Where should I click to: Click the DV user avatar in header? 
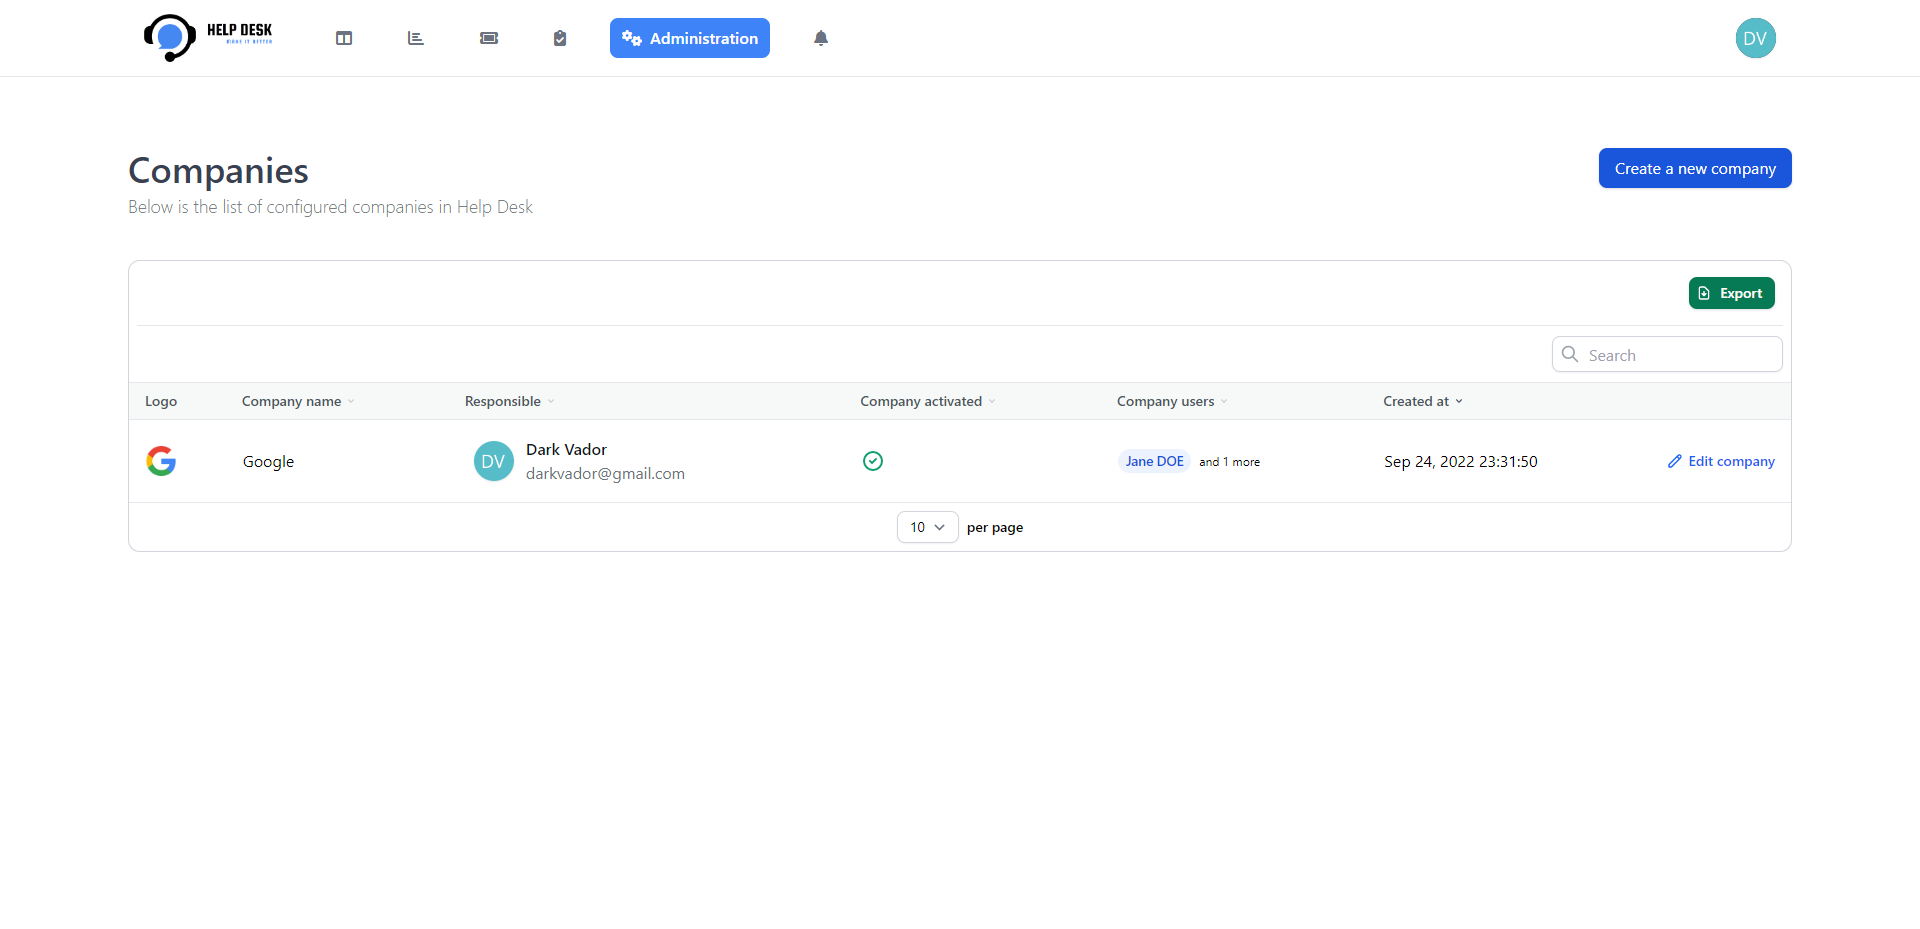pos(1755,38)
